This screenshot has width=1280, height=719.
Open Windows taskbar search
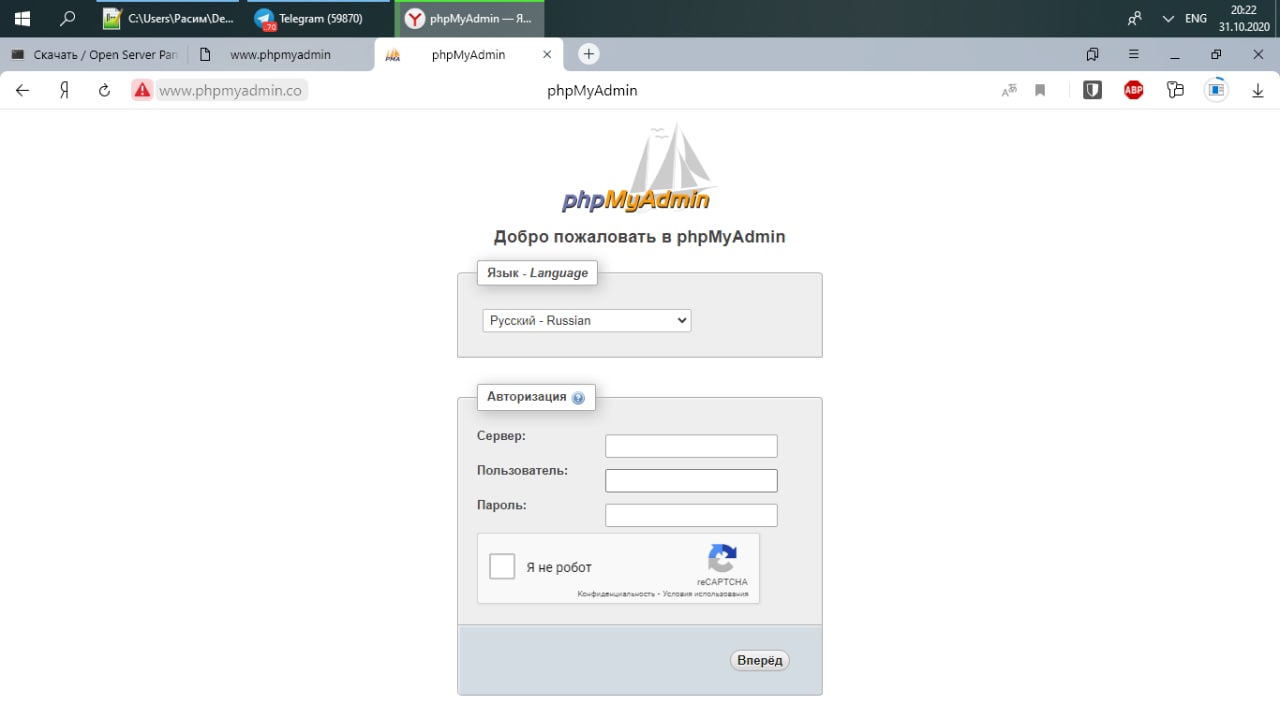tap(68, 18)
